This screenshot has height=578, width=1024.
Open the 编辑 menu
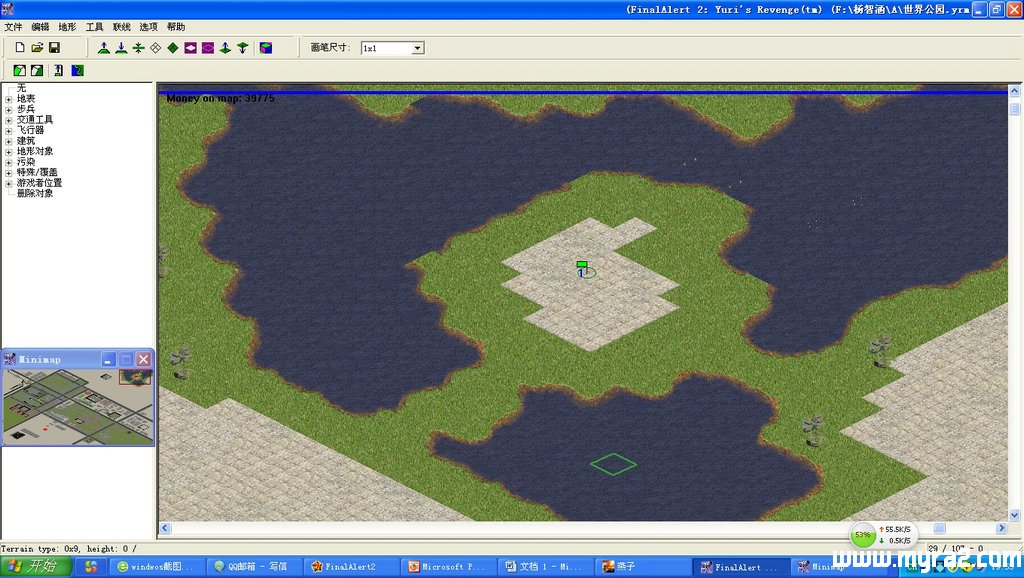40,27
